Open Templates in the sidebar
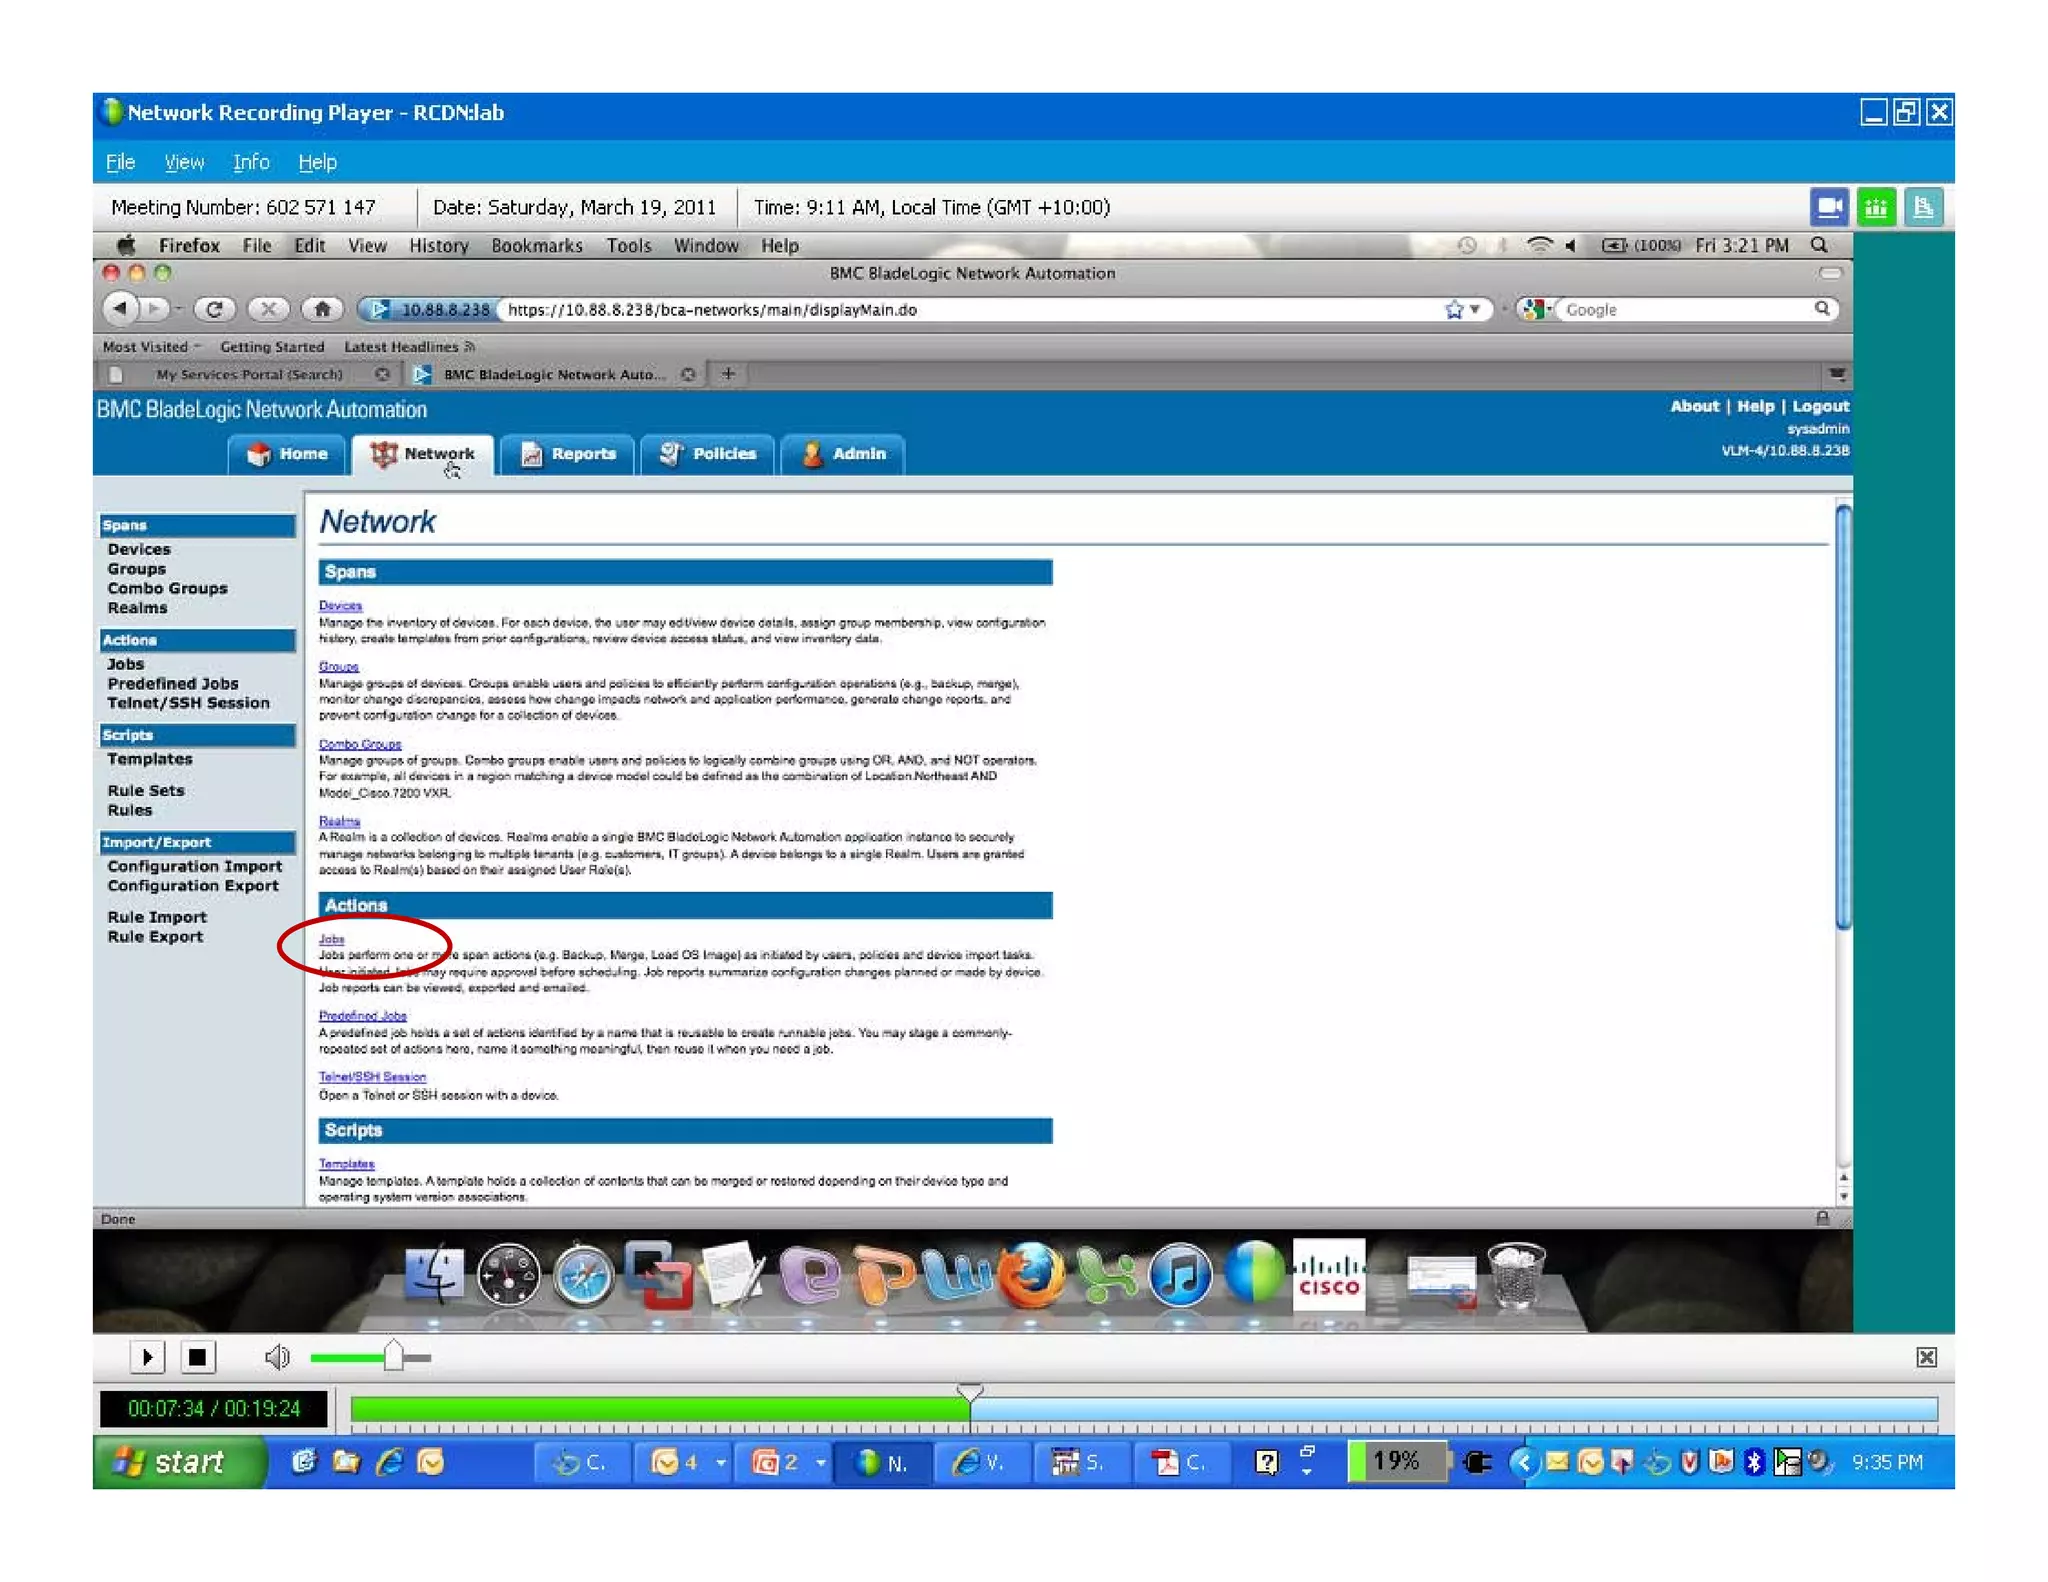 click(150, 759)
